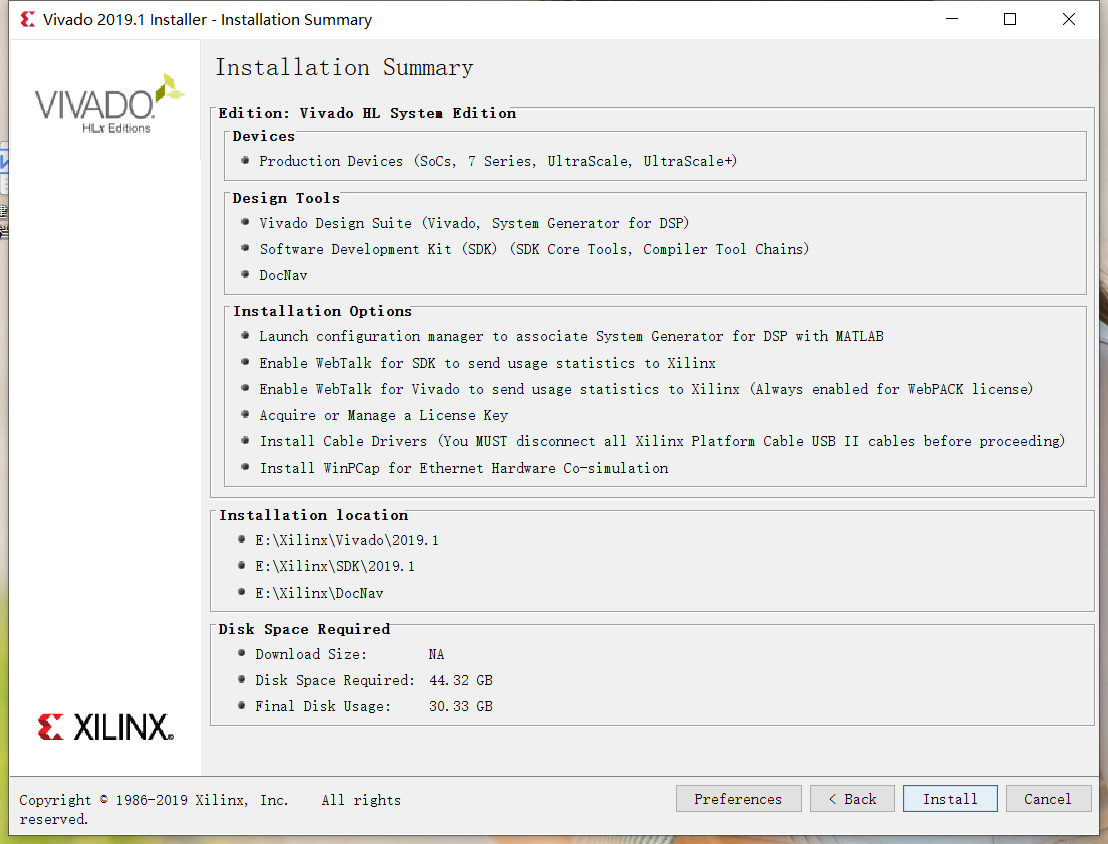Click the Installation Options group label

(322, 312)
